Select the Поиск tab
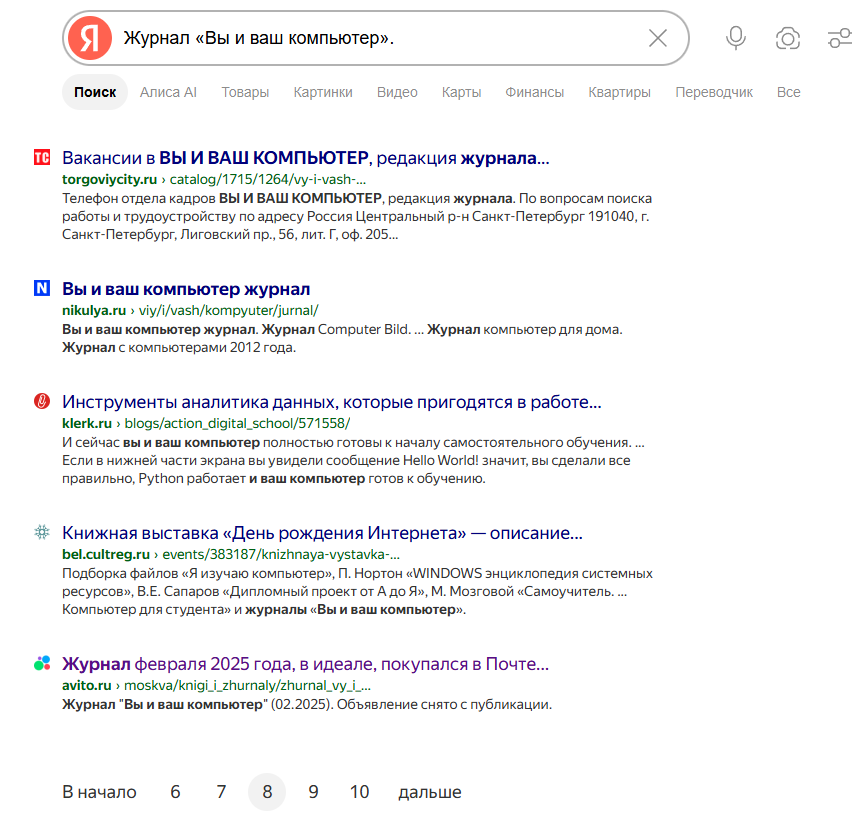Screen dimensions: 861x815 click(95, 92)
